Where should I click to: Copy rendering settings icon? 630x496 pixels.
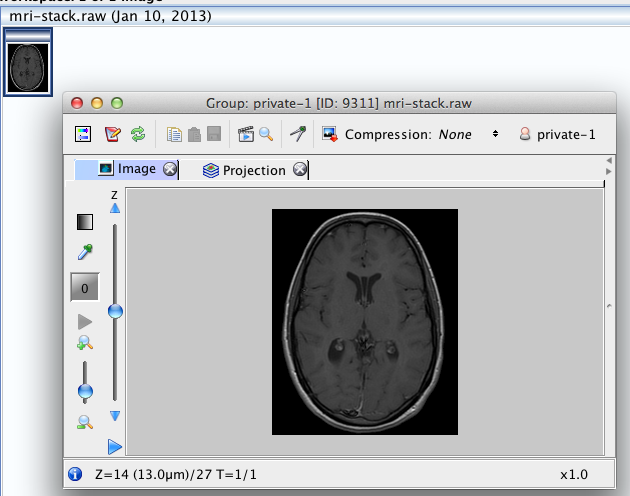(174, 134)
